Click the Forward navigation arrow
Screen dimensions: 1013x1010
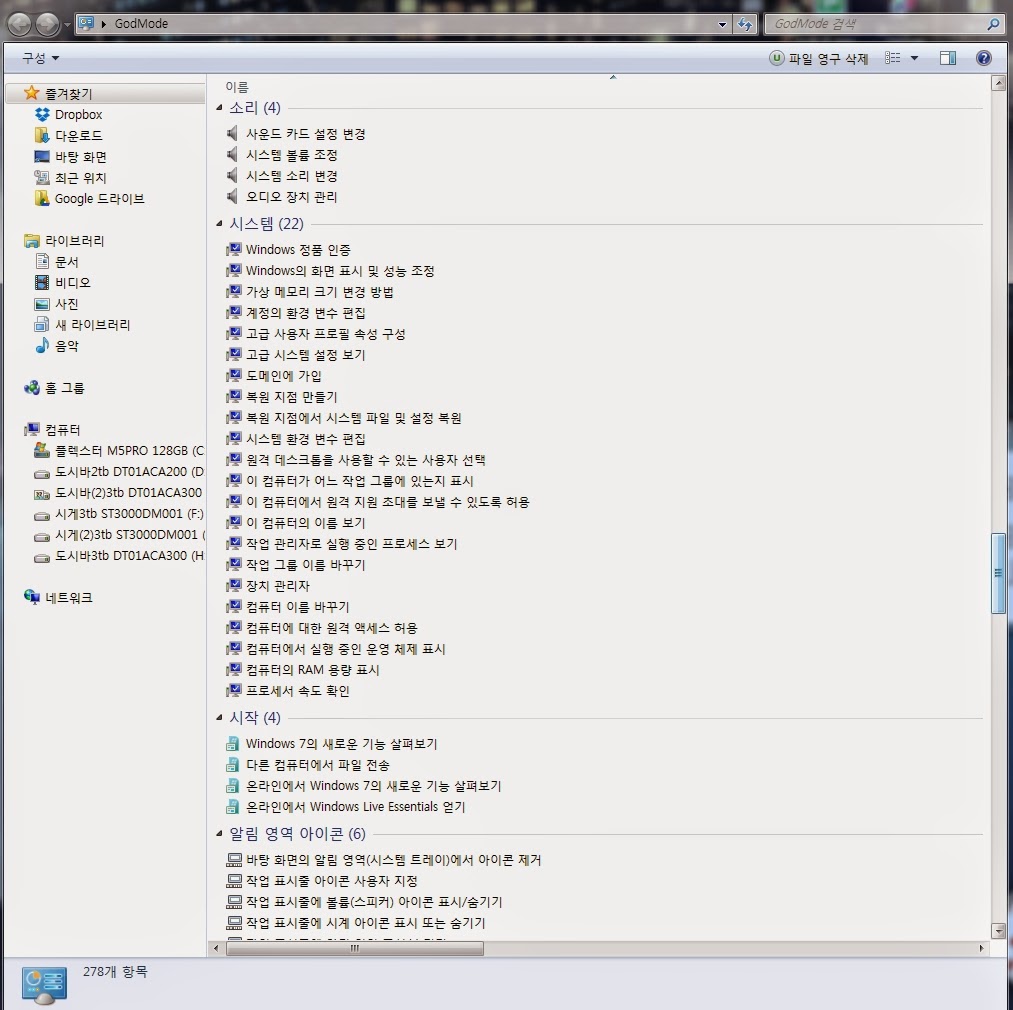coord(47,25)
